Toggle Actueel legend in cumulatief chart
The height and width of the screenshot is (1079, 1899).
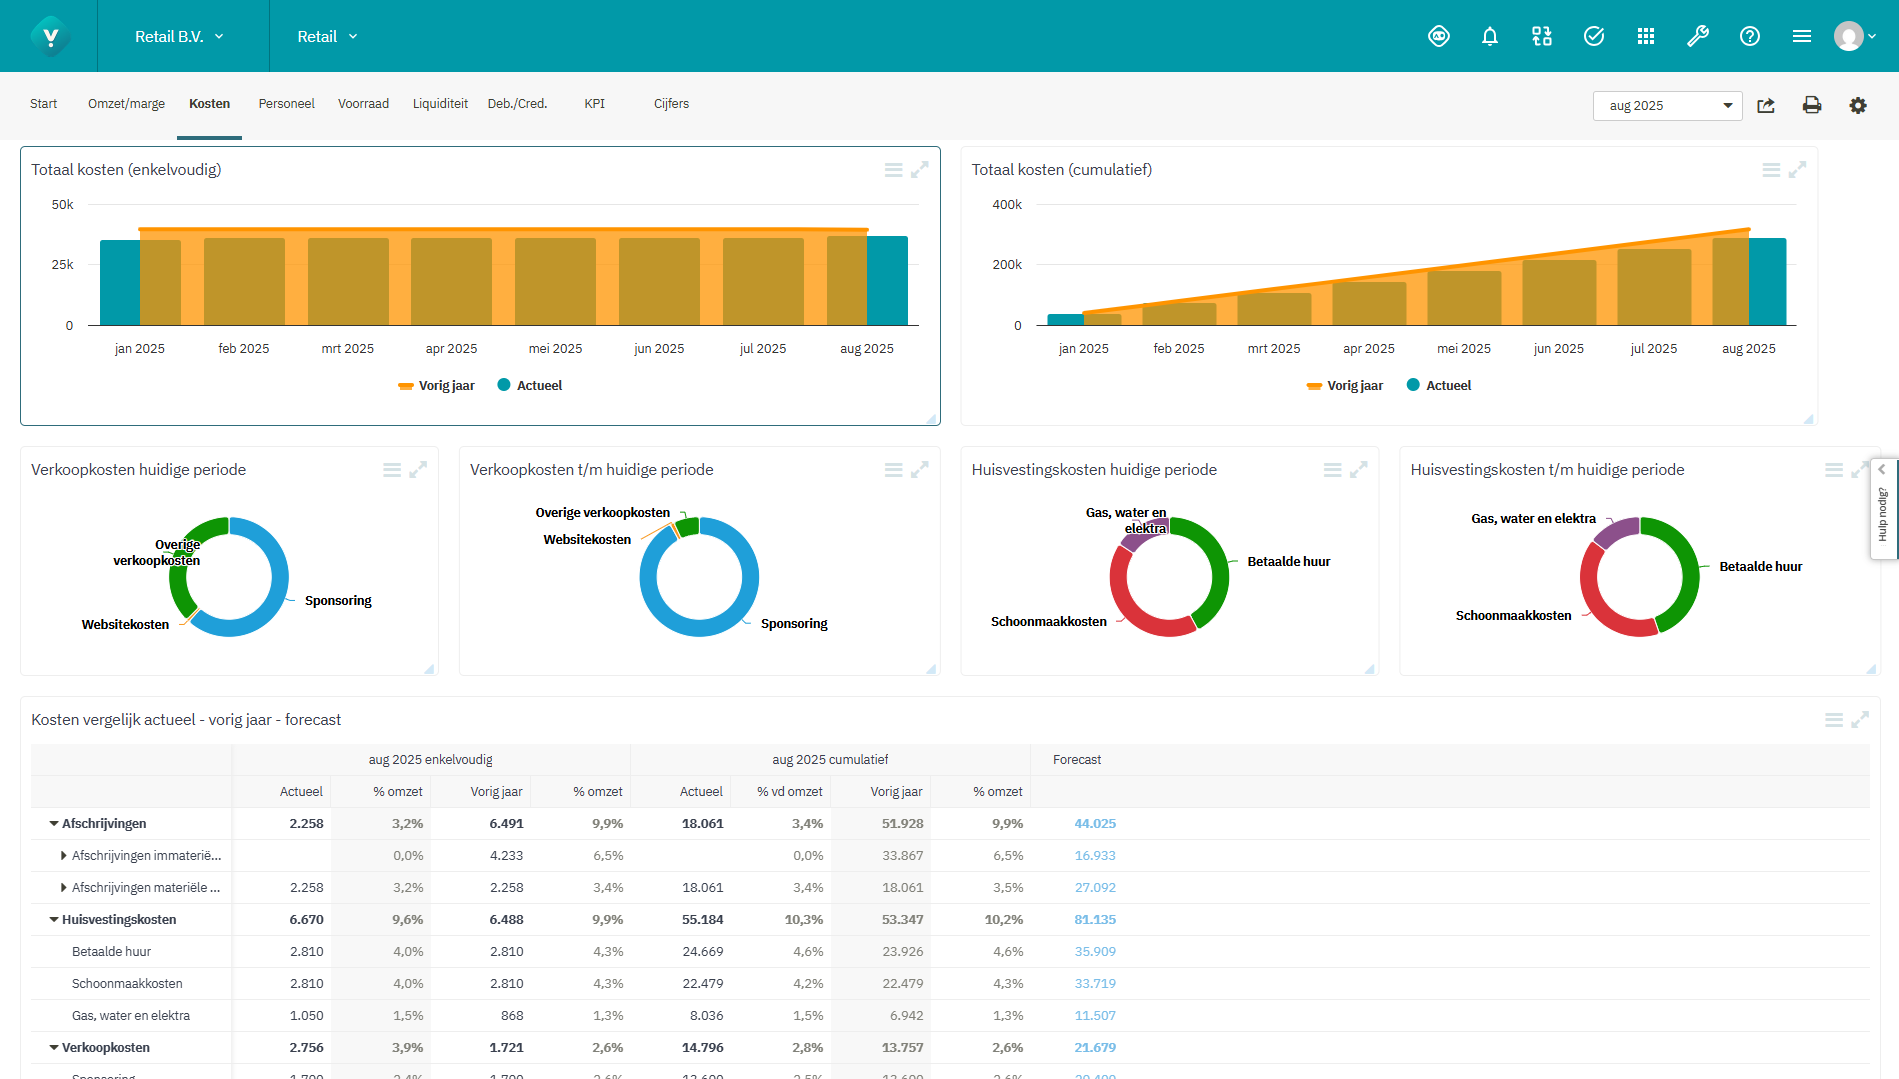1439,386
